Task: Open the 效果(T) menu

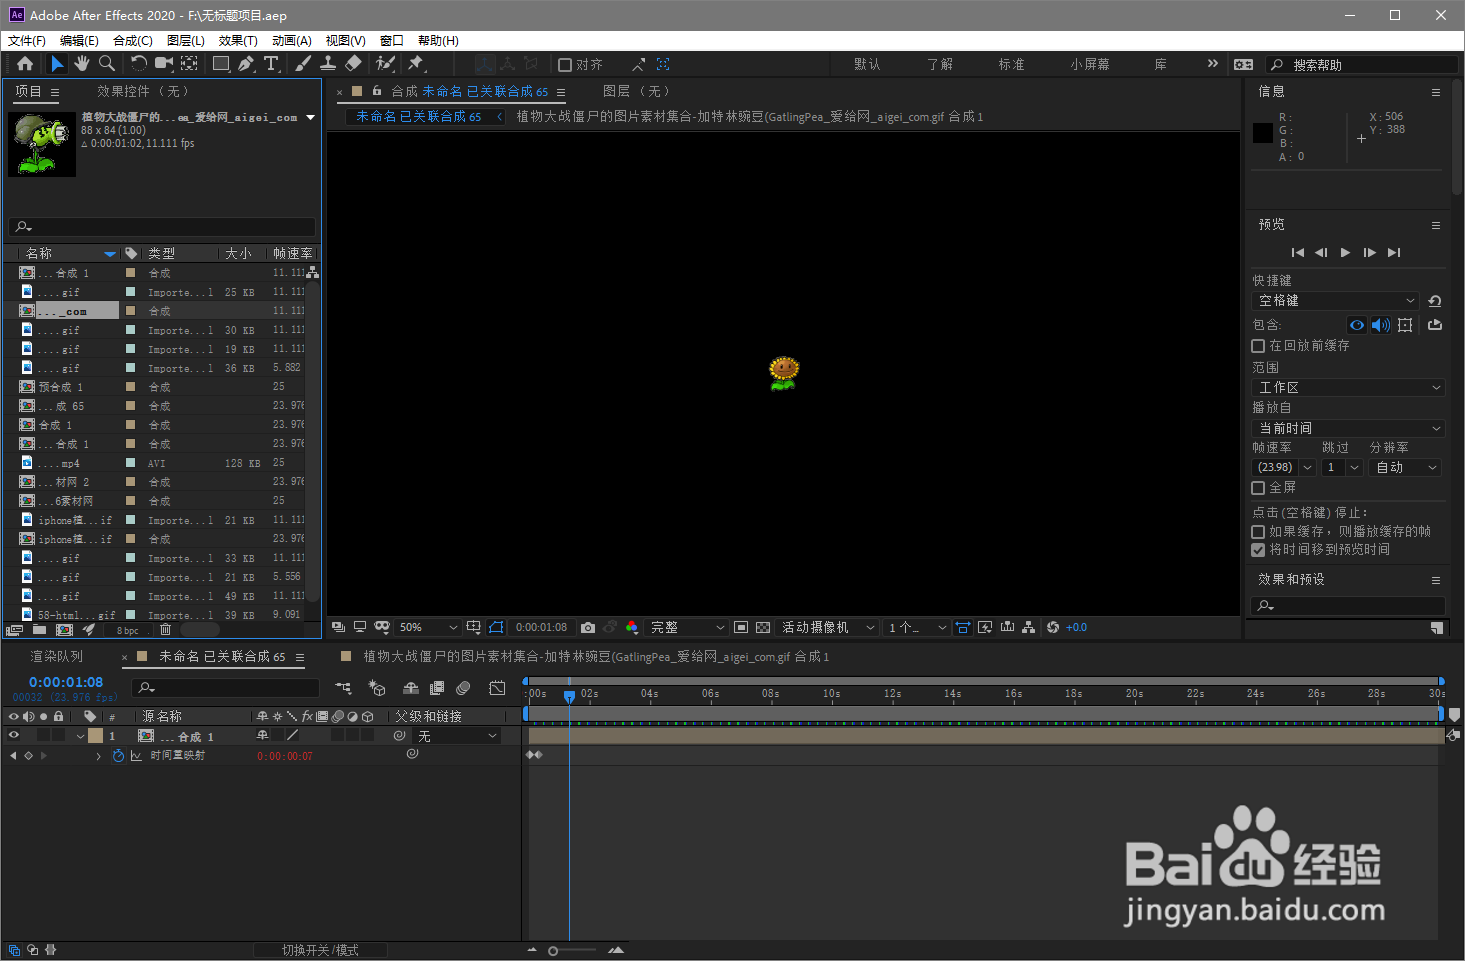Action: [238, 41]
